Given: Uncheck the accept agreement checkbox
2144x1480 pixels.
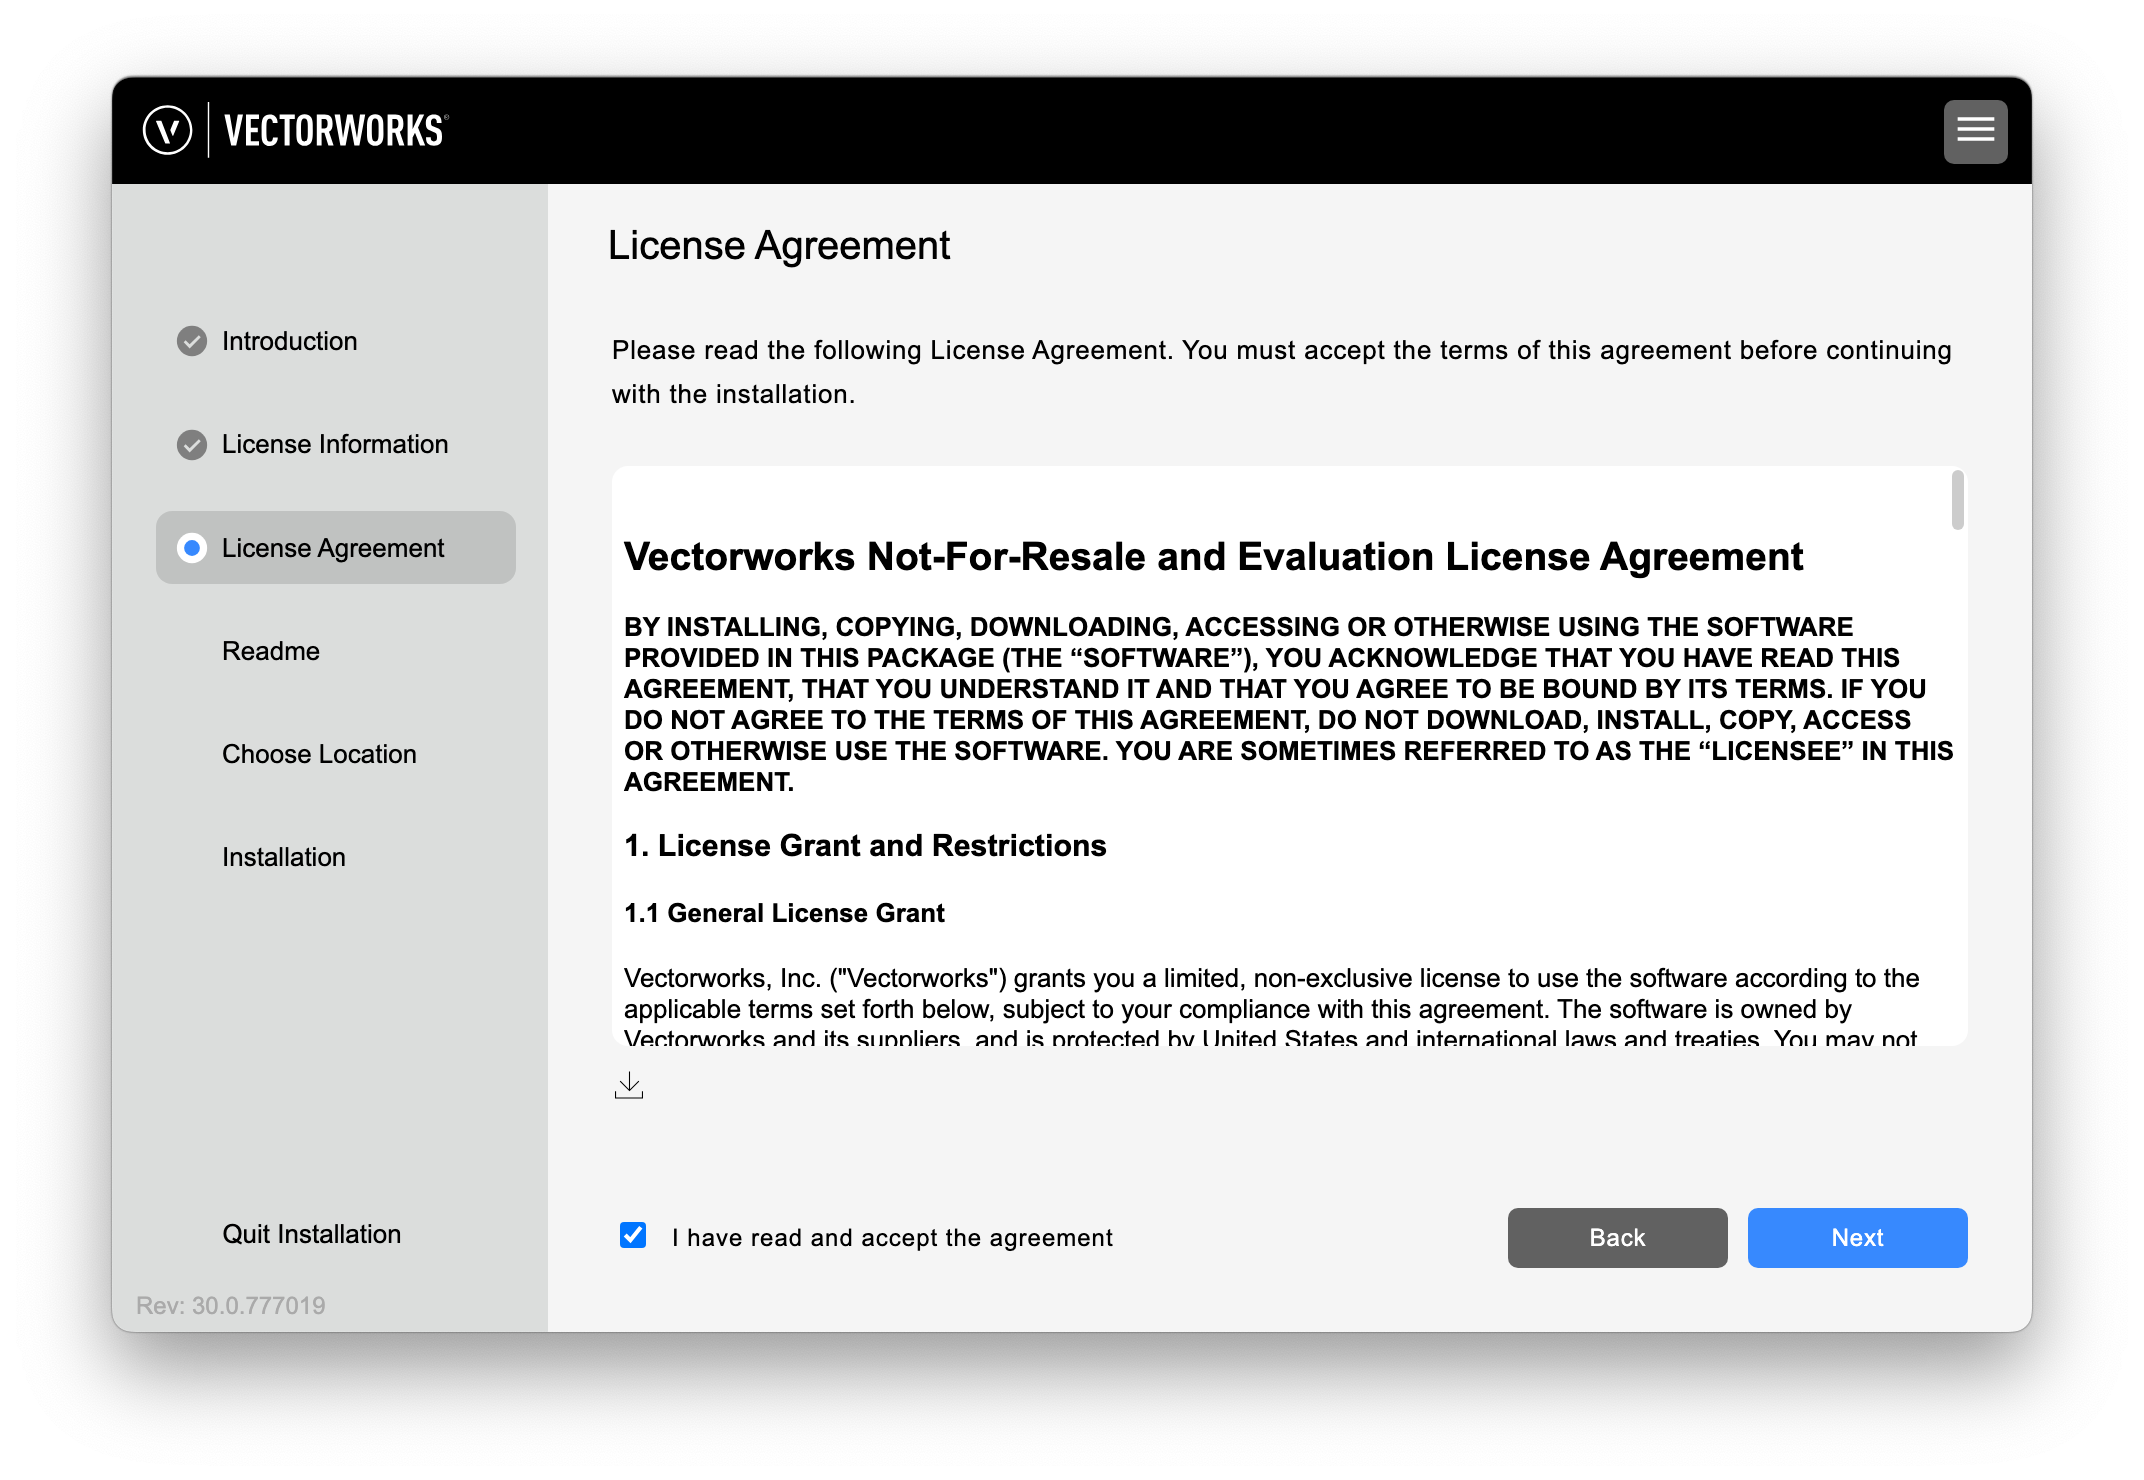Looking at the screenshot, I should tap(633, 1236).
